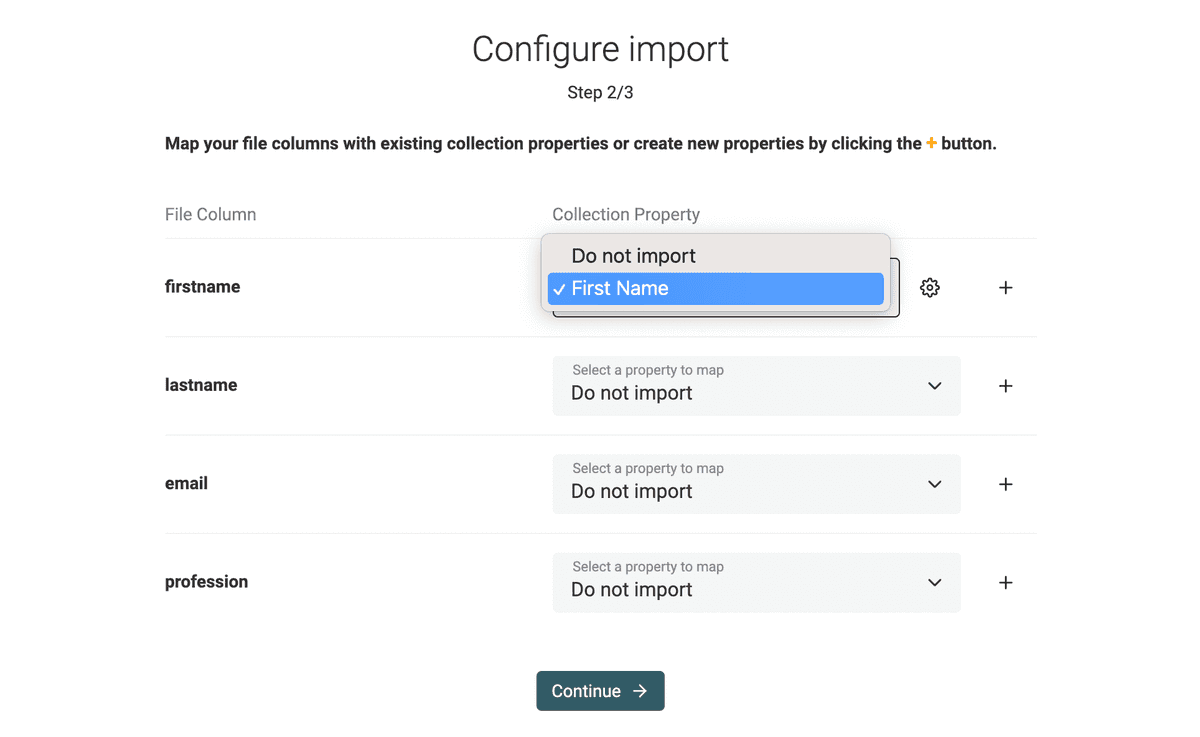The width and height of the screenshot is (1200, 737).
Task: Click chevron arrow in profession dropdown
Action: coord(935,583)
